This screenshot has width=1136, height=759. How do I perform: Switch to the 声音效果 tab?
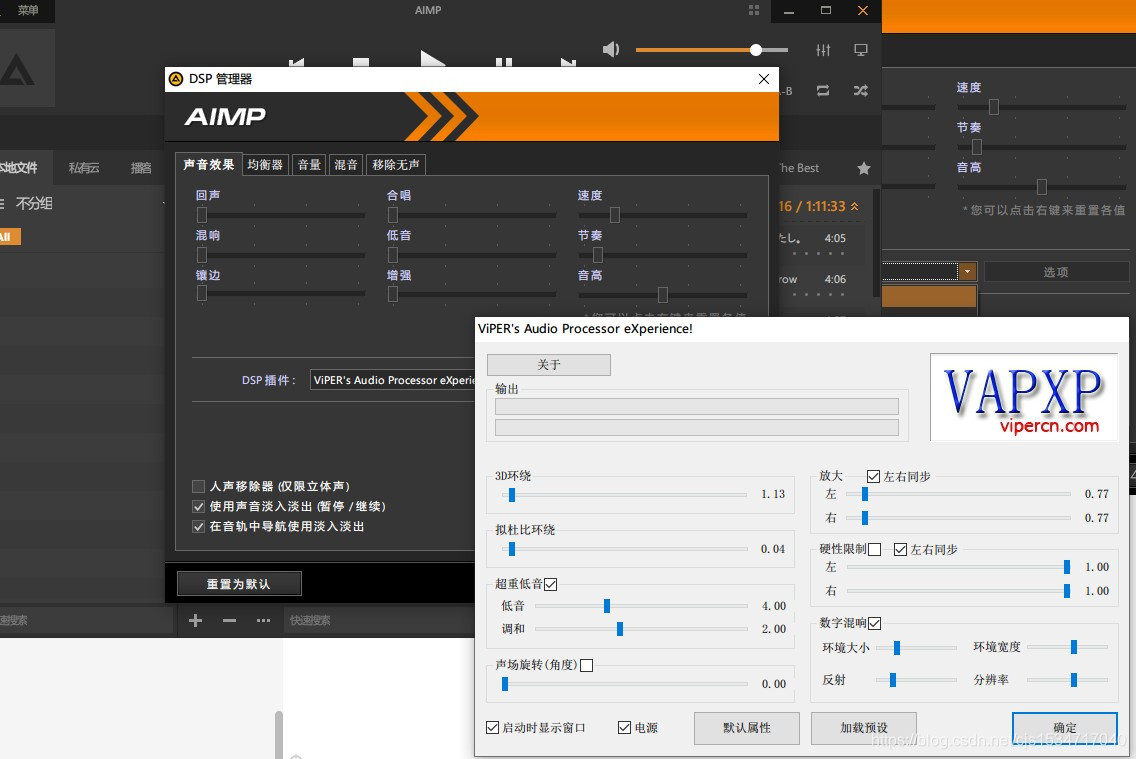pos(209,164)
